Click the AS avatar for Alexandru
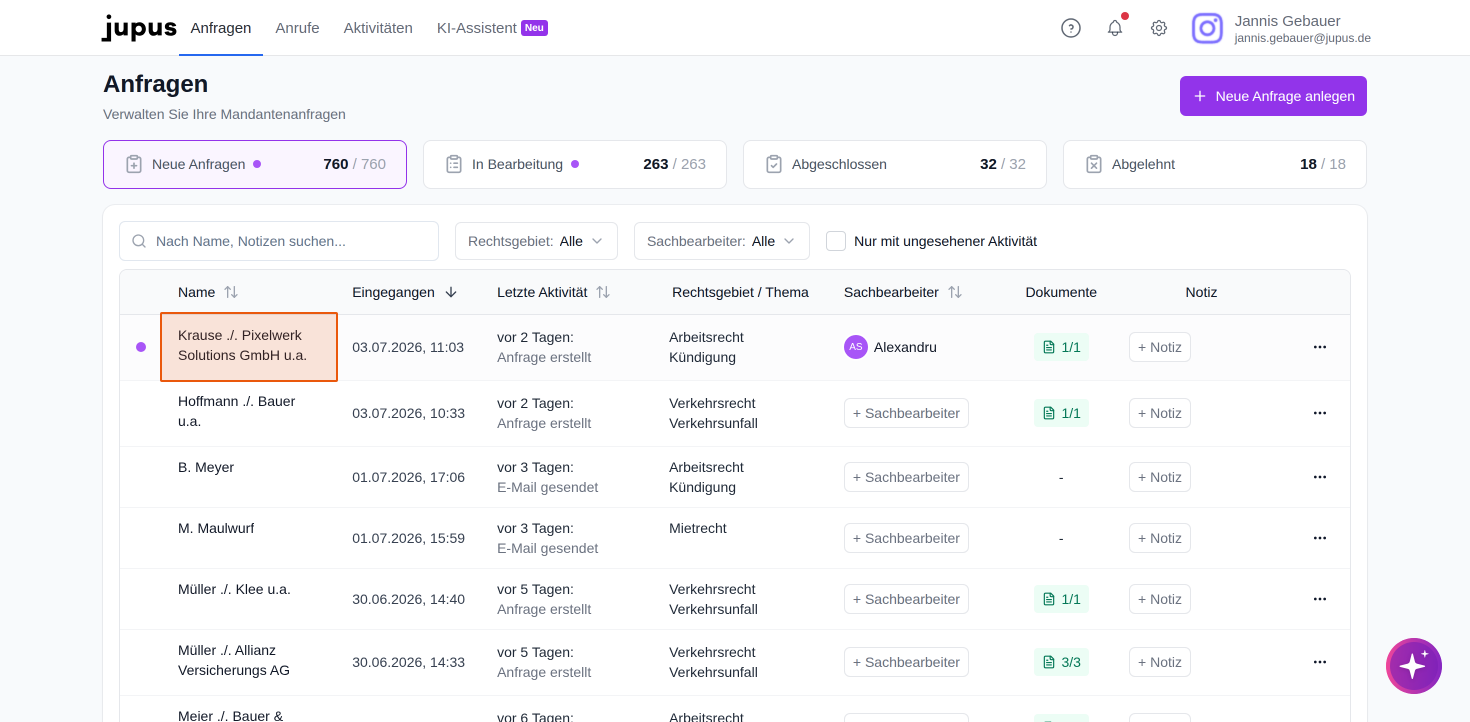The width and height of the screenshot is (1470, 722). [856, 347]
